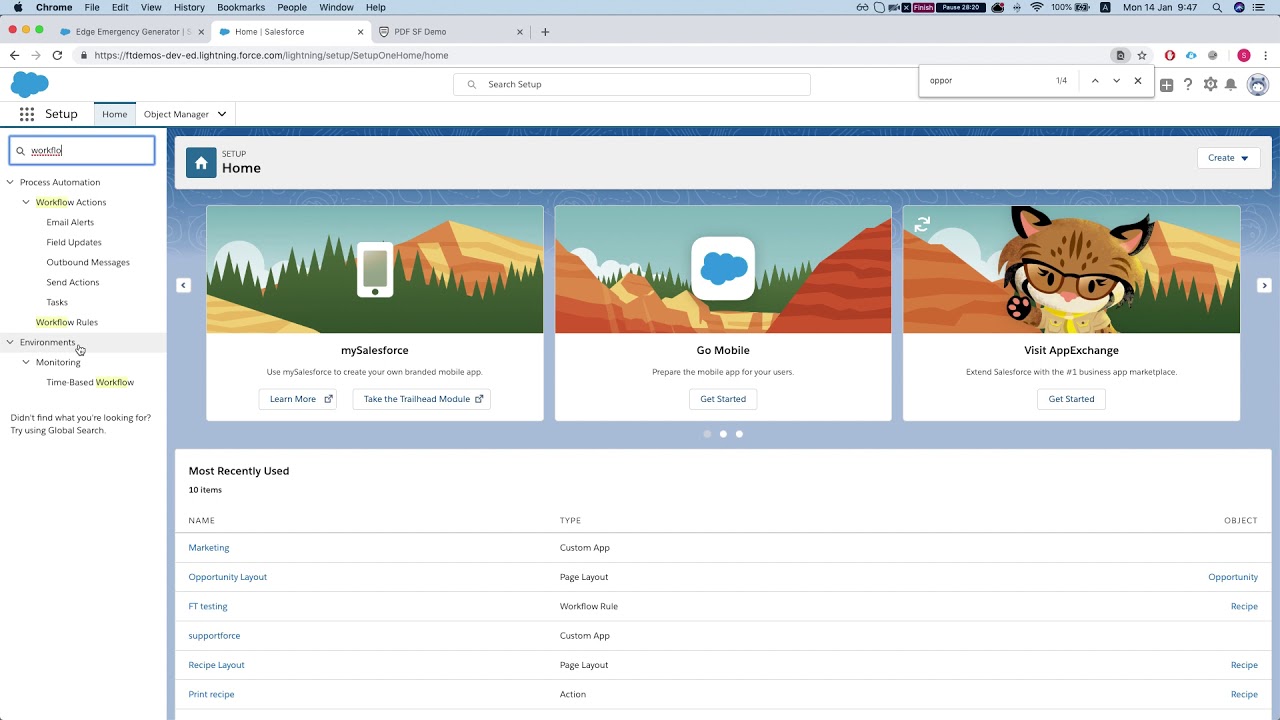
Task: Open Siri from the menu bar
Action: point(1240,7)
